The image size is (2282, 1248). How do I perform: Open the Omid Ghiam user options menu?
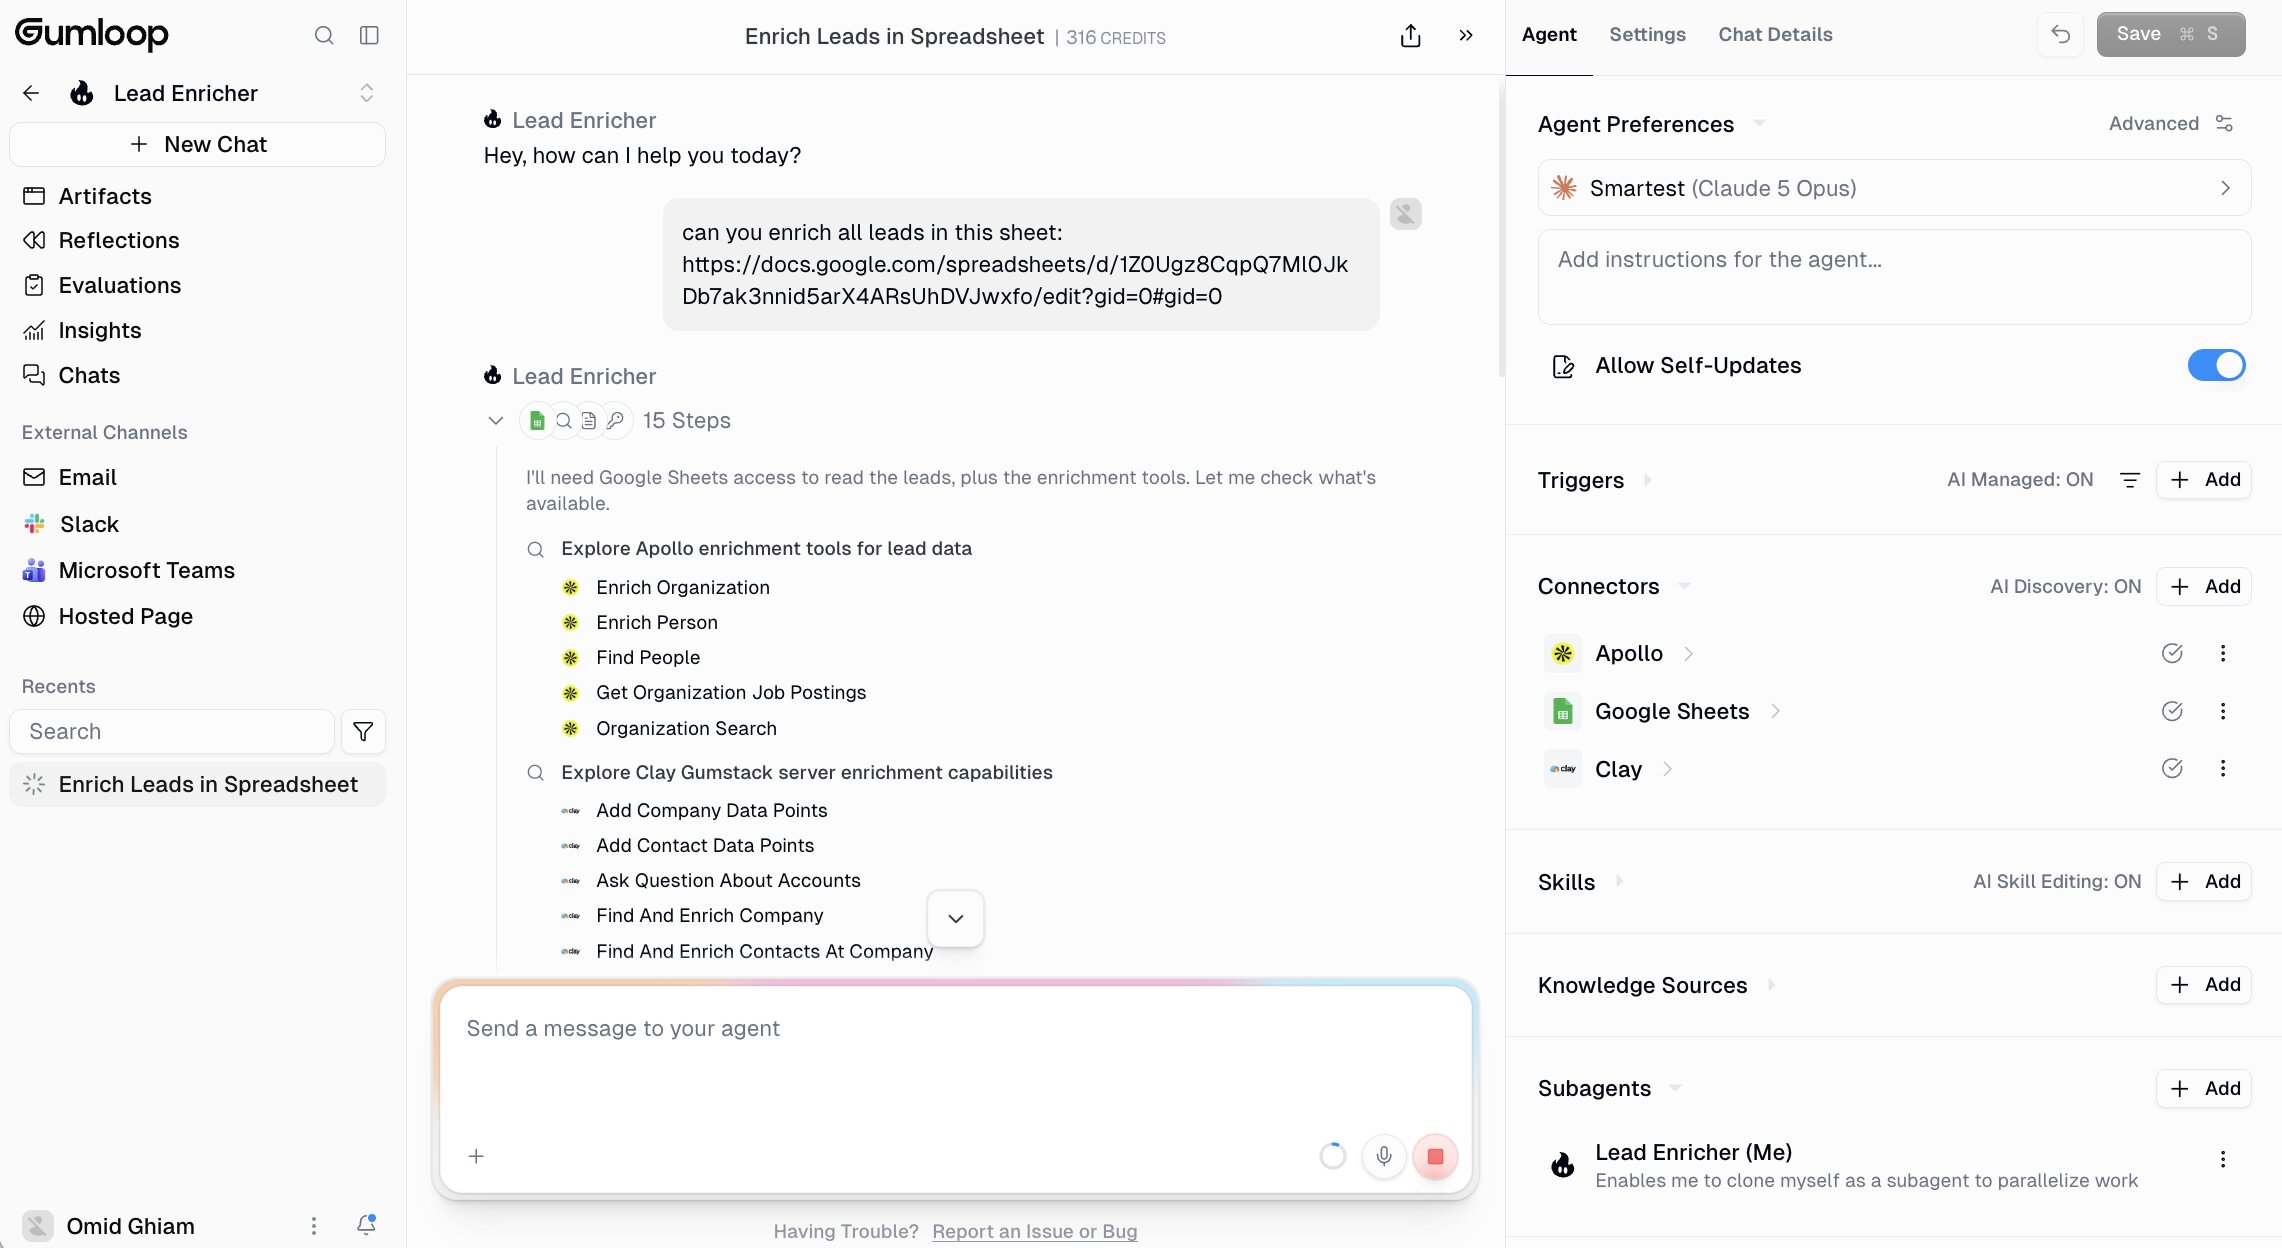314,1225
